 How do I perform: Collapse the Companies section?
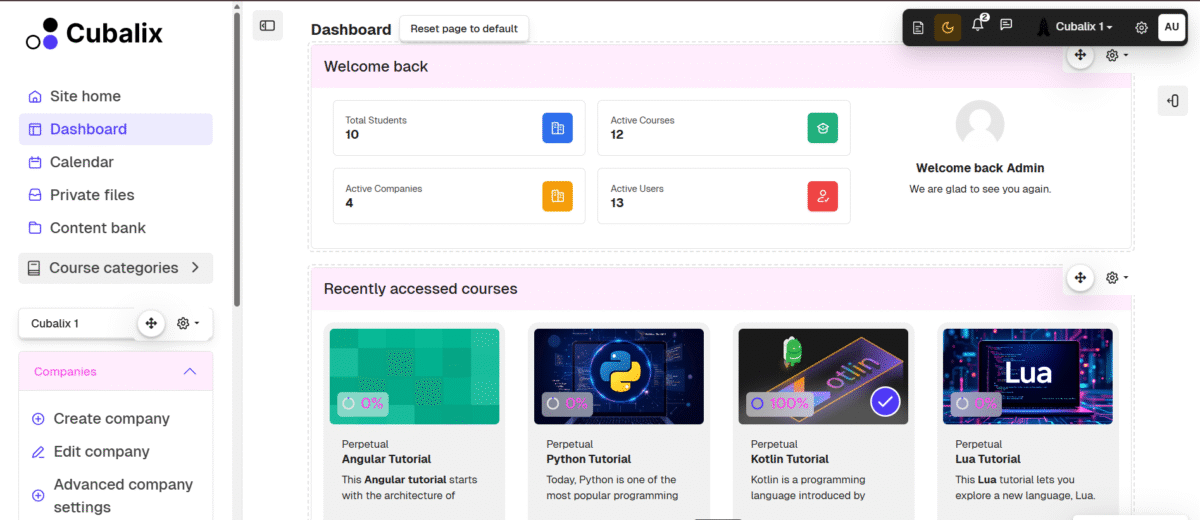pos(190,371)
